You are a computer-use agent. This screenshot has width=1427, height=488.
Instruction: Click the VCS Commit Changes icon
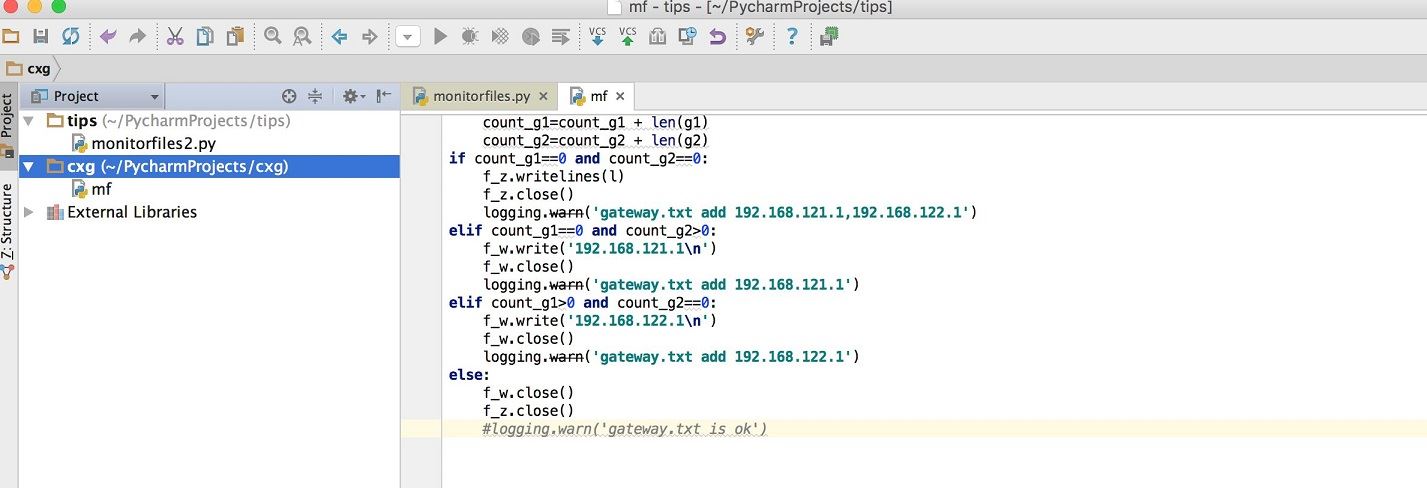[628, 36]
